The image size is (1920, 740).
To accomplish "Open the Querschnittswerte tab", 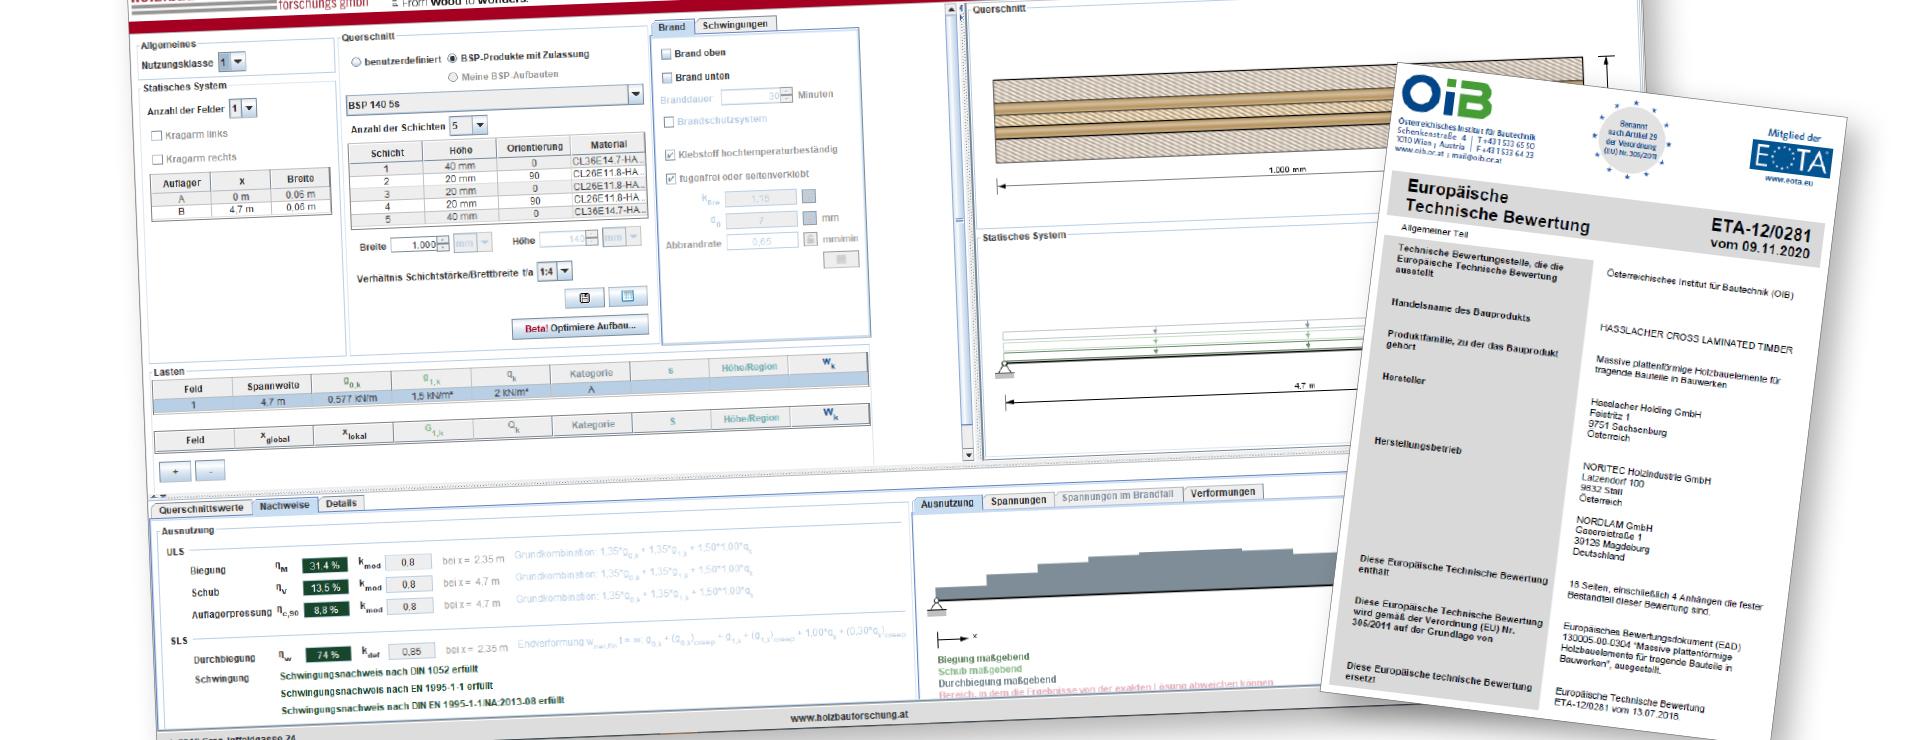I will coord(201,508).
